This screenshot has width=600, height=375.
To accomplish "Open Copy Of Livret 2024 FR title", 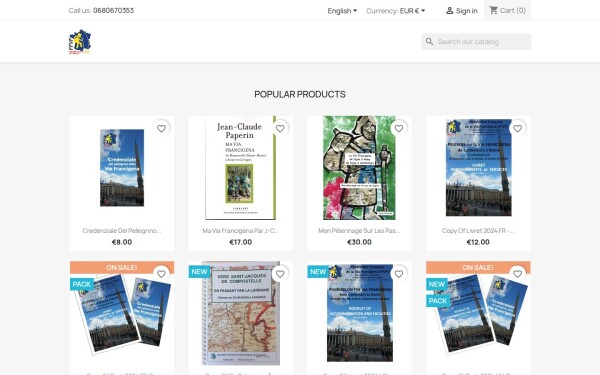I will point(478,231).
